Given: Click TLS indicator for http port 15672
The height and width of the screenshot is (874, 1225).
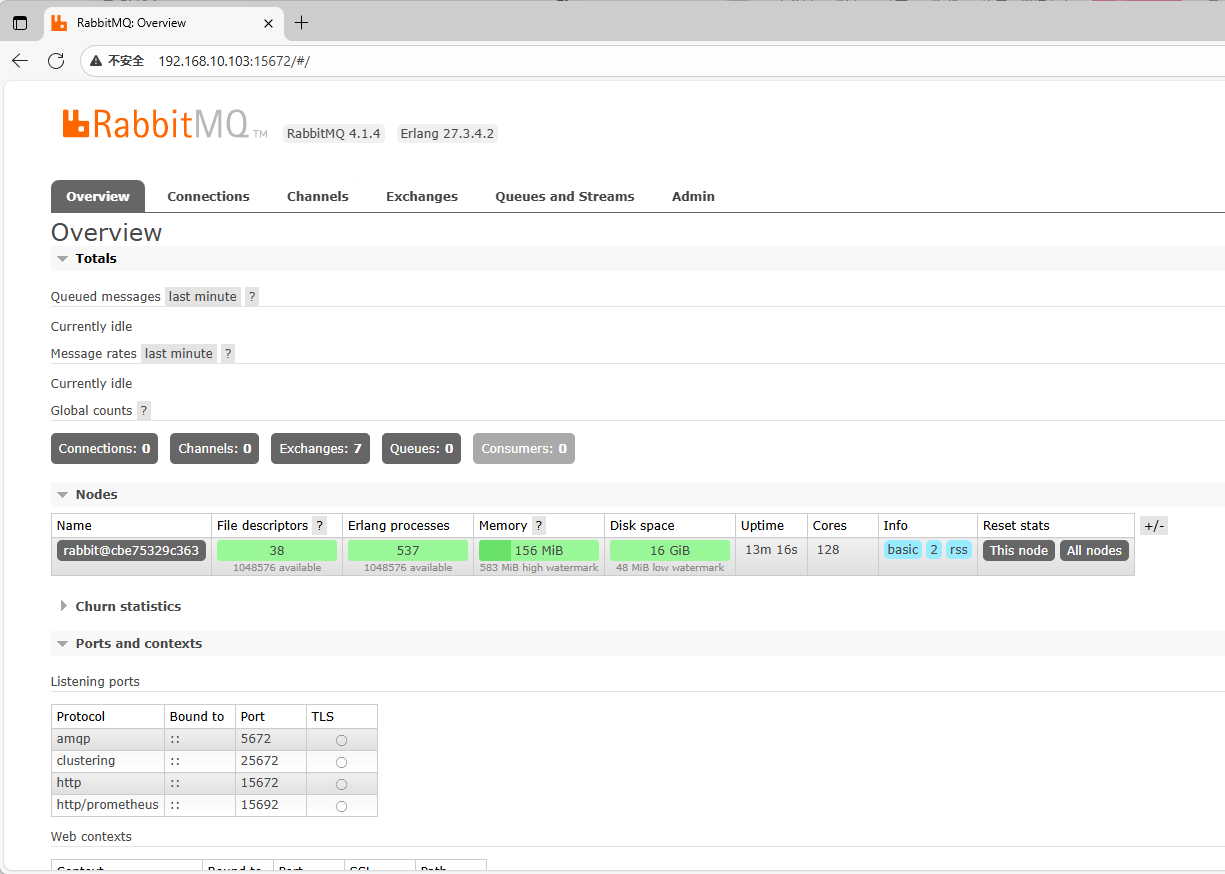Looking at the screenshot, I should 341,784.
